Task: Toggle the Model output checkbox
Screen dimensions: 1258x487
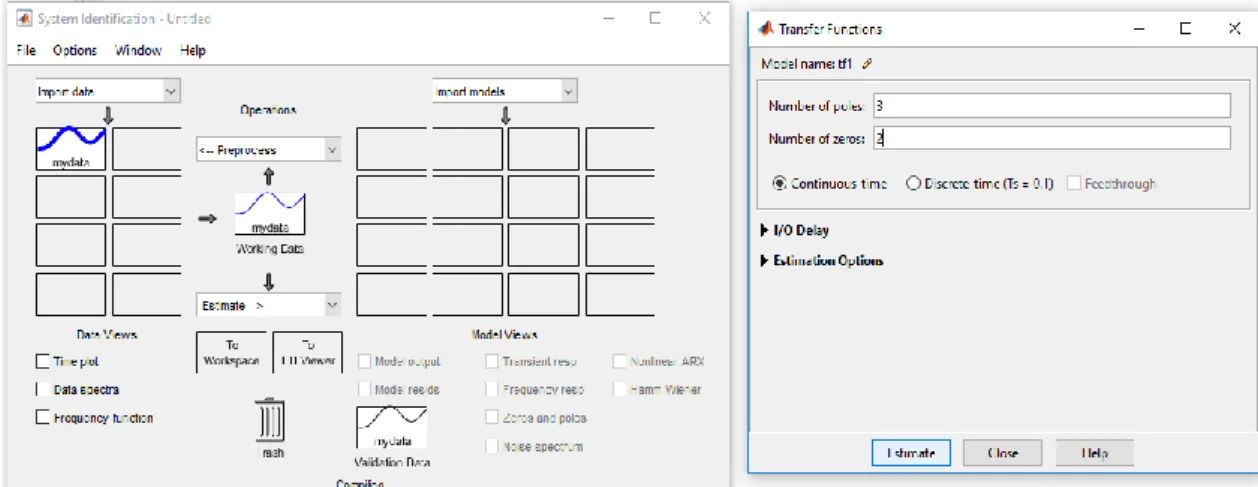Action: coord(364,361)
